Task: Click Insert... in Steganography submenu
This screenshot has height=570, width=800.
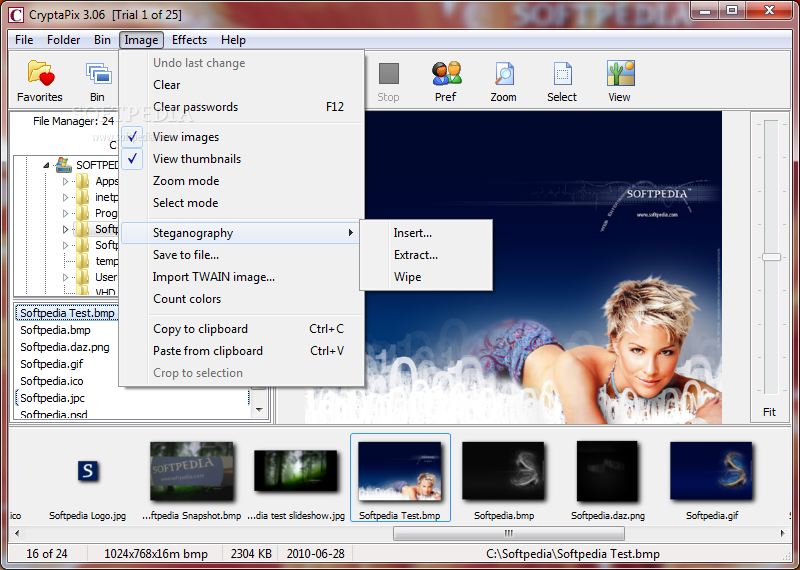Action: [427, 233]
